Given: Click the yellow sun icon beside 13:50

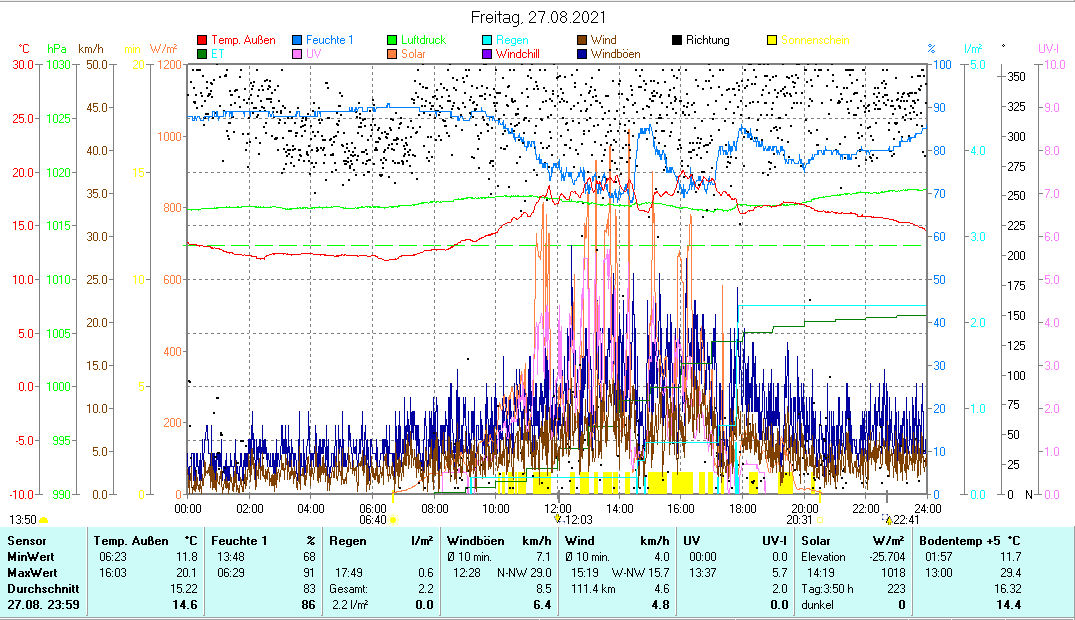Looking at the screenshot, I should pos(43,520).
